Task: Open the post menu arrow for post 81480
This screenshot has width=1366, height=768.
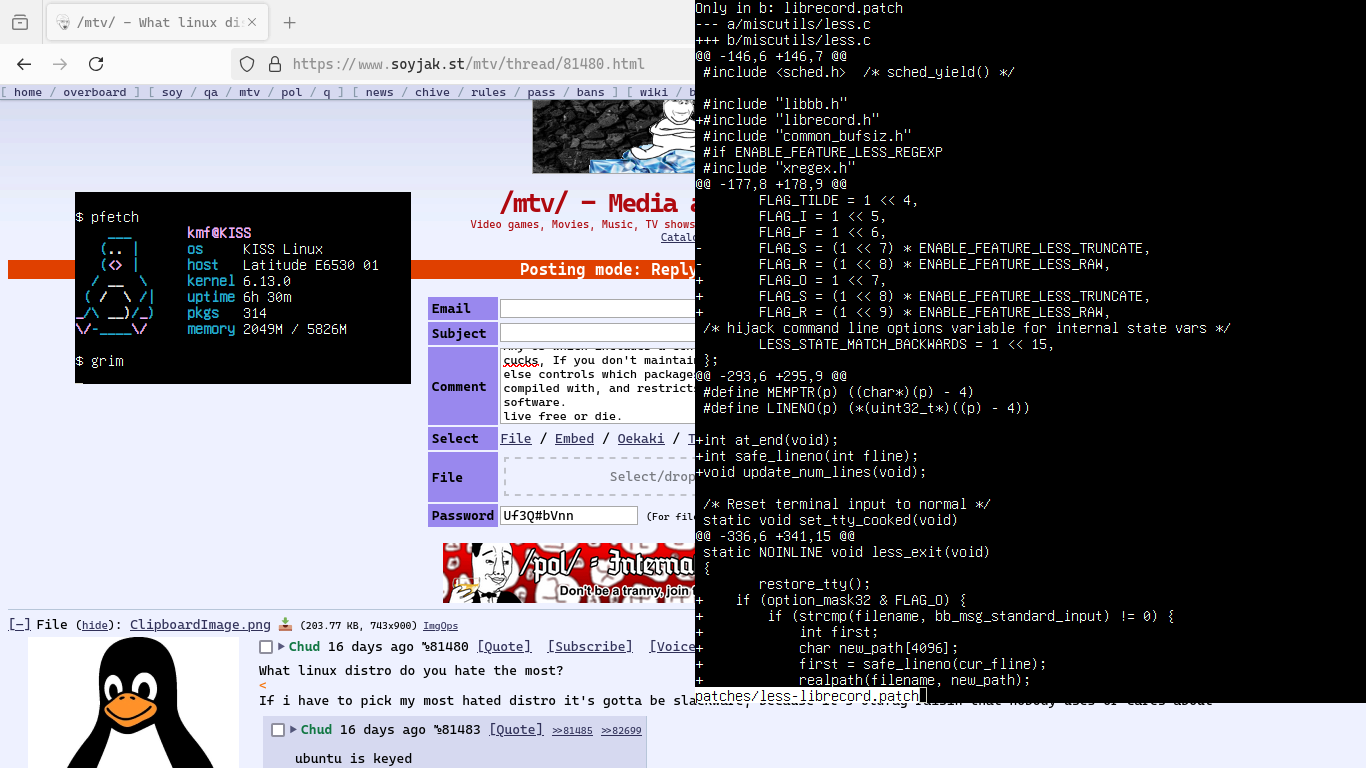Action: 282,646
